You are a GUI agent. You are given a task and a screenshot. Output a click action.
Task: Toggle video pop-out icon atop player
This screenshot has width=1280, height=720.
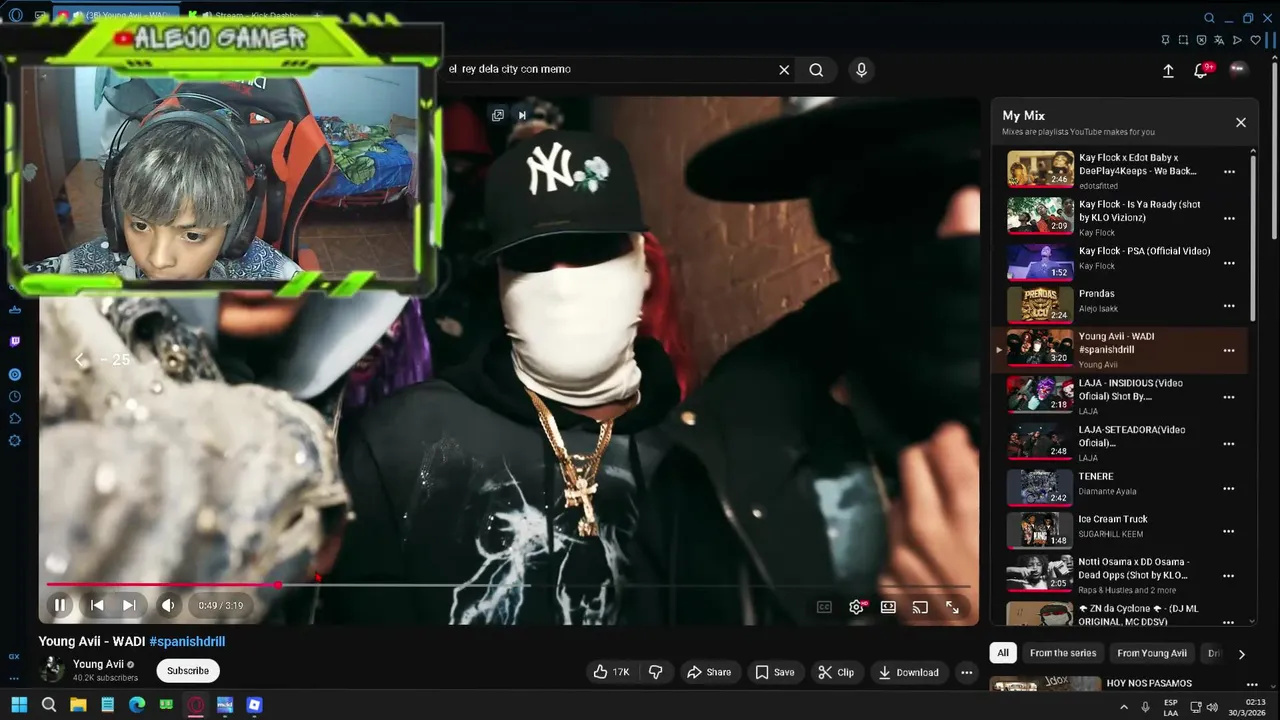click(x=498, y=115)
